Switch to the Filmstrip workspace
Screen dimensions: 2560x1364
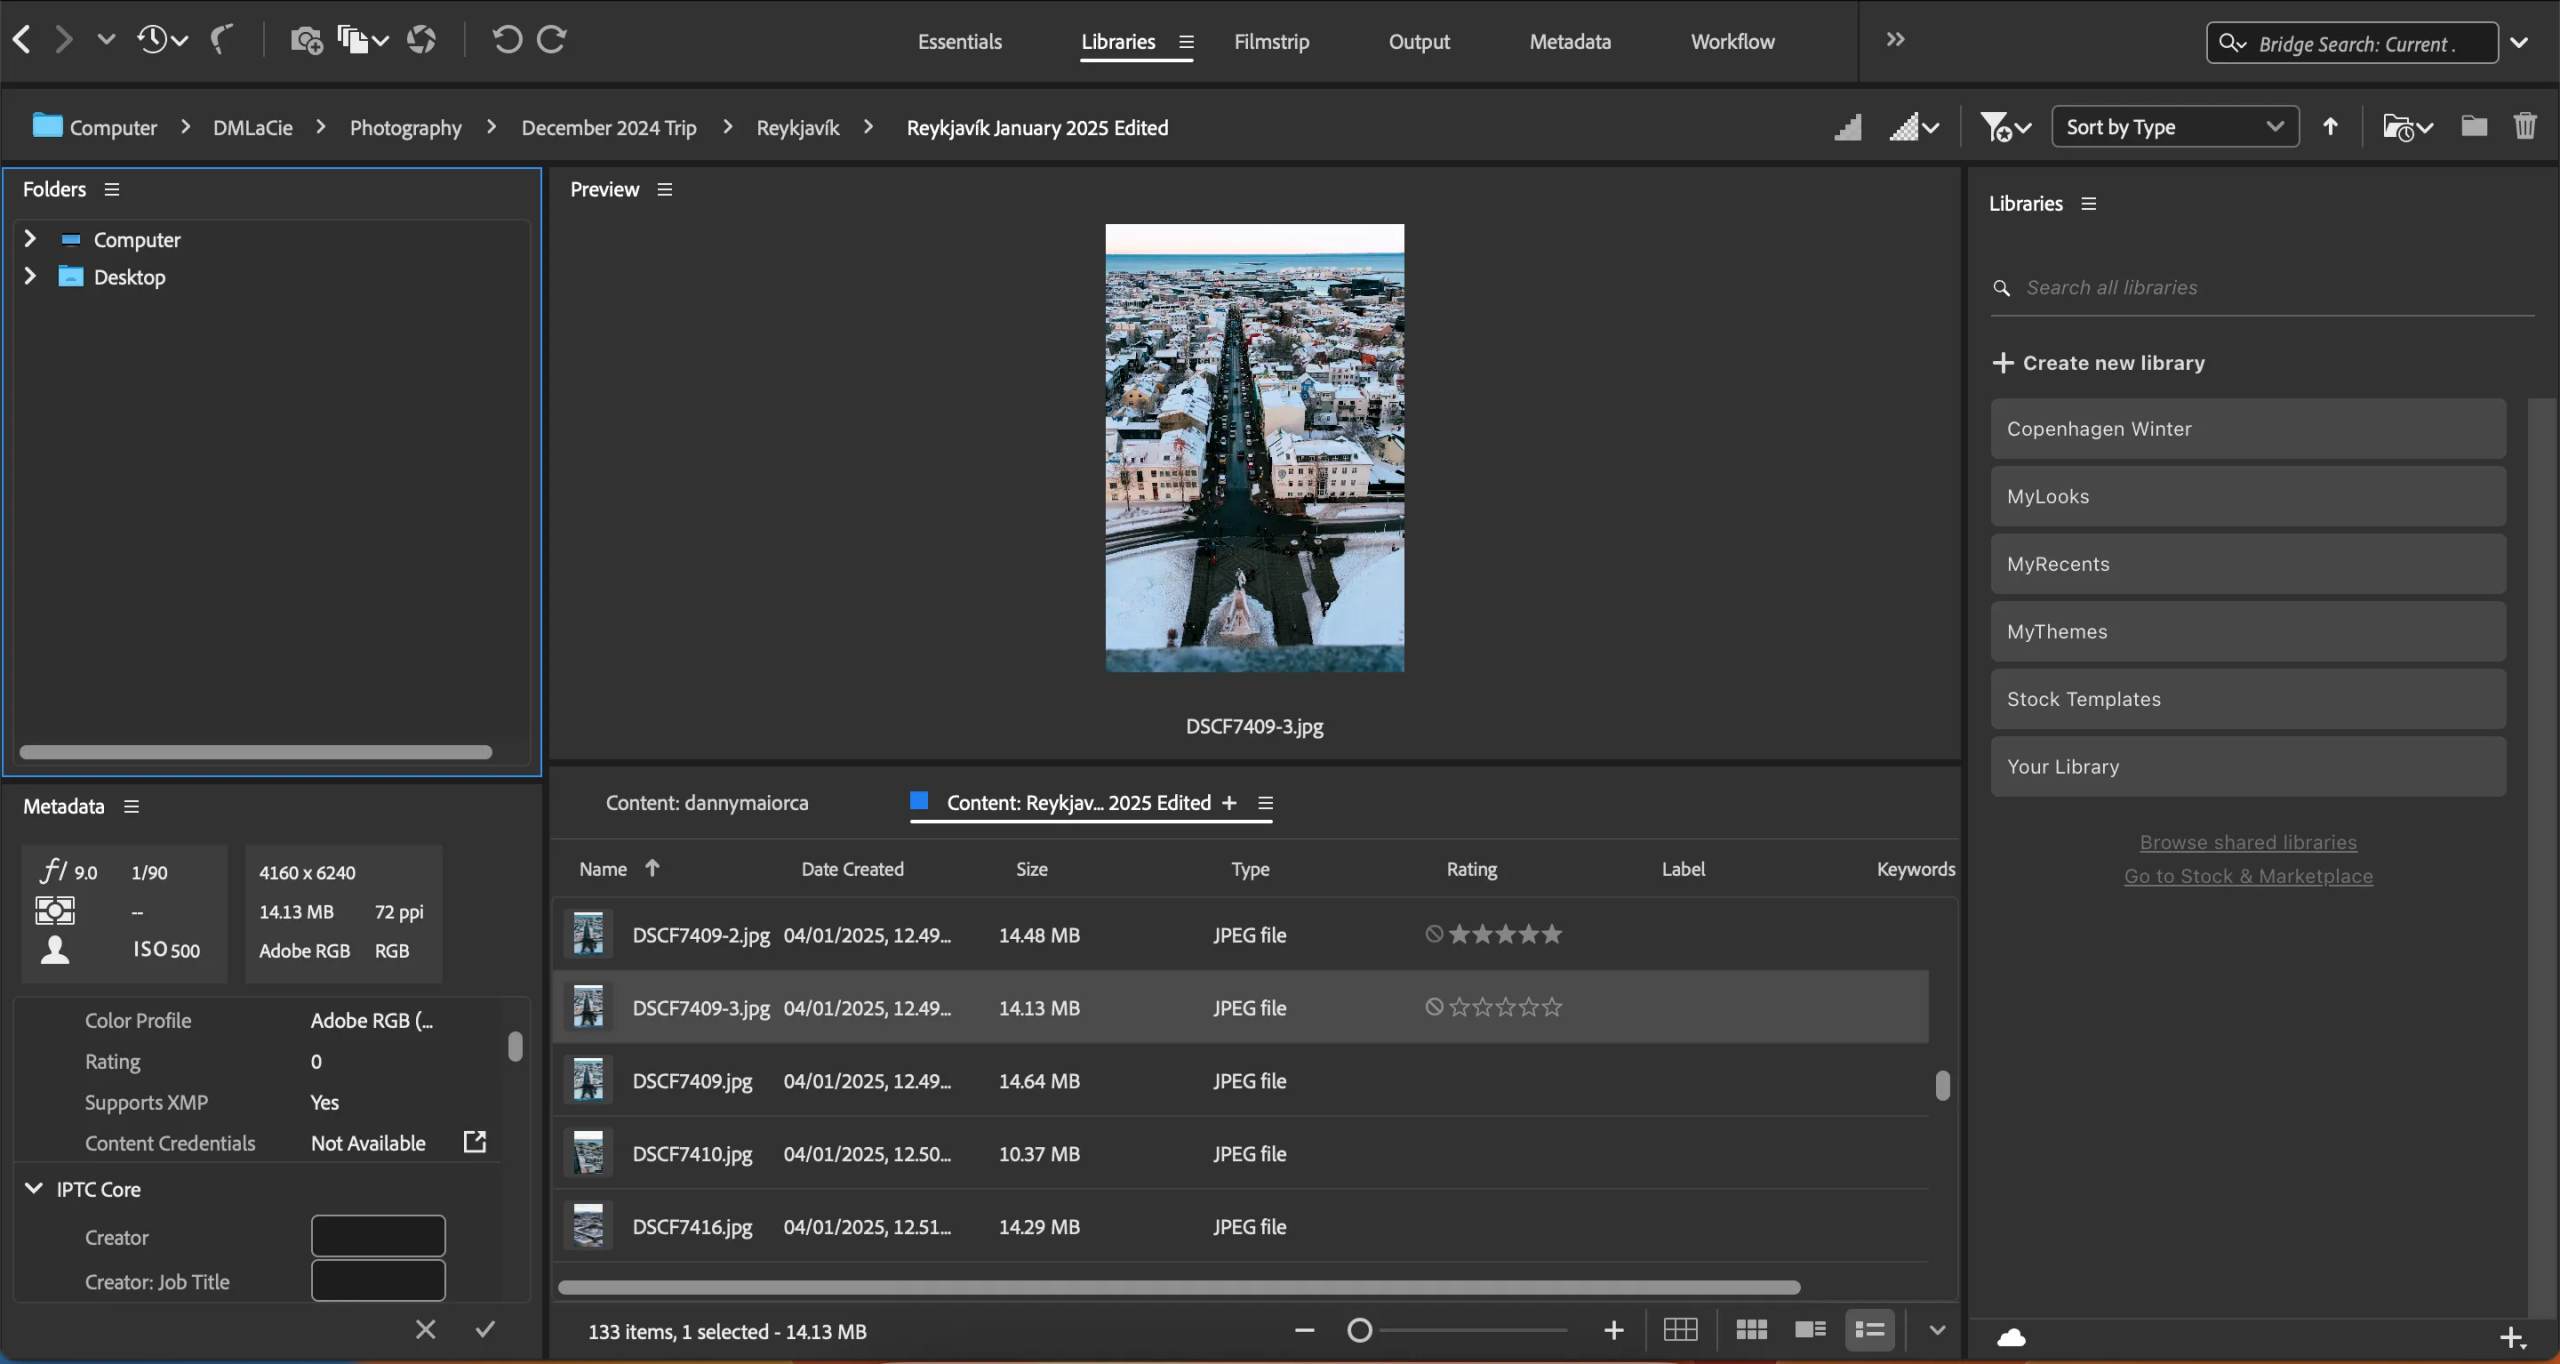click(1272, 41)
